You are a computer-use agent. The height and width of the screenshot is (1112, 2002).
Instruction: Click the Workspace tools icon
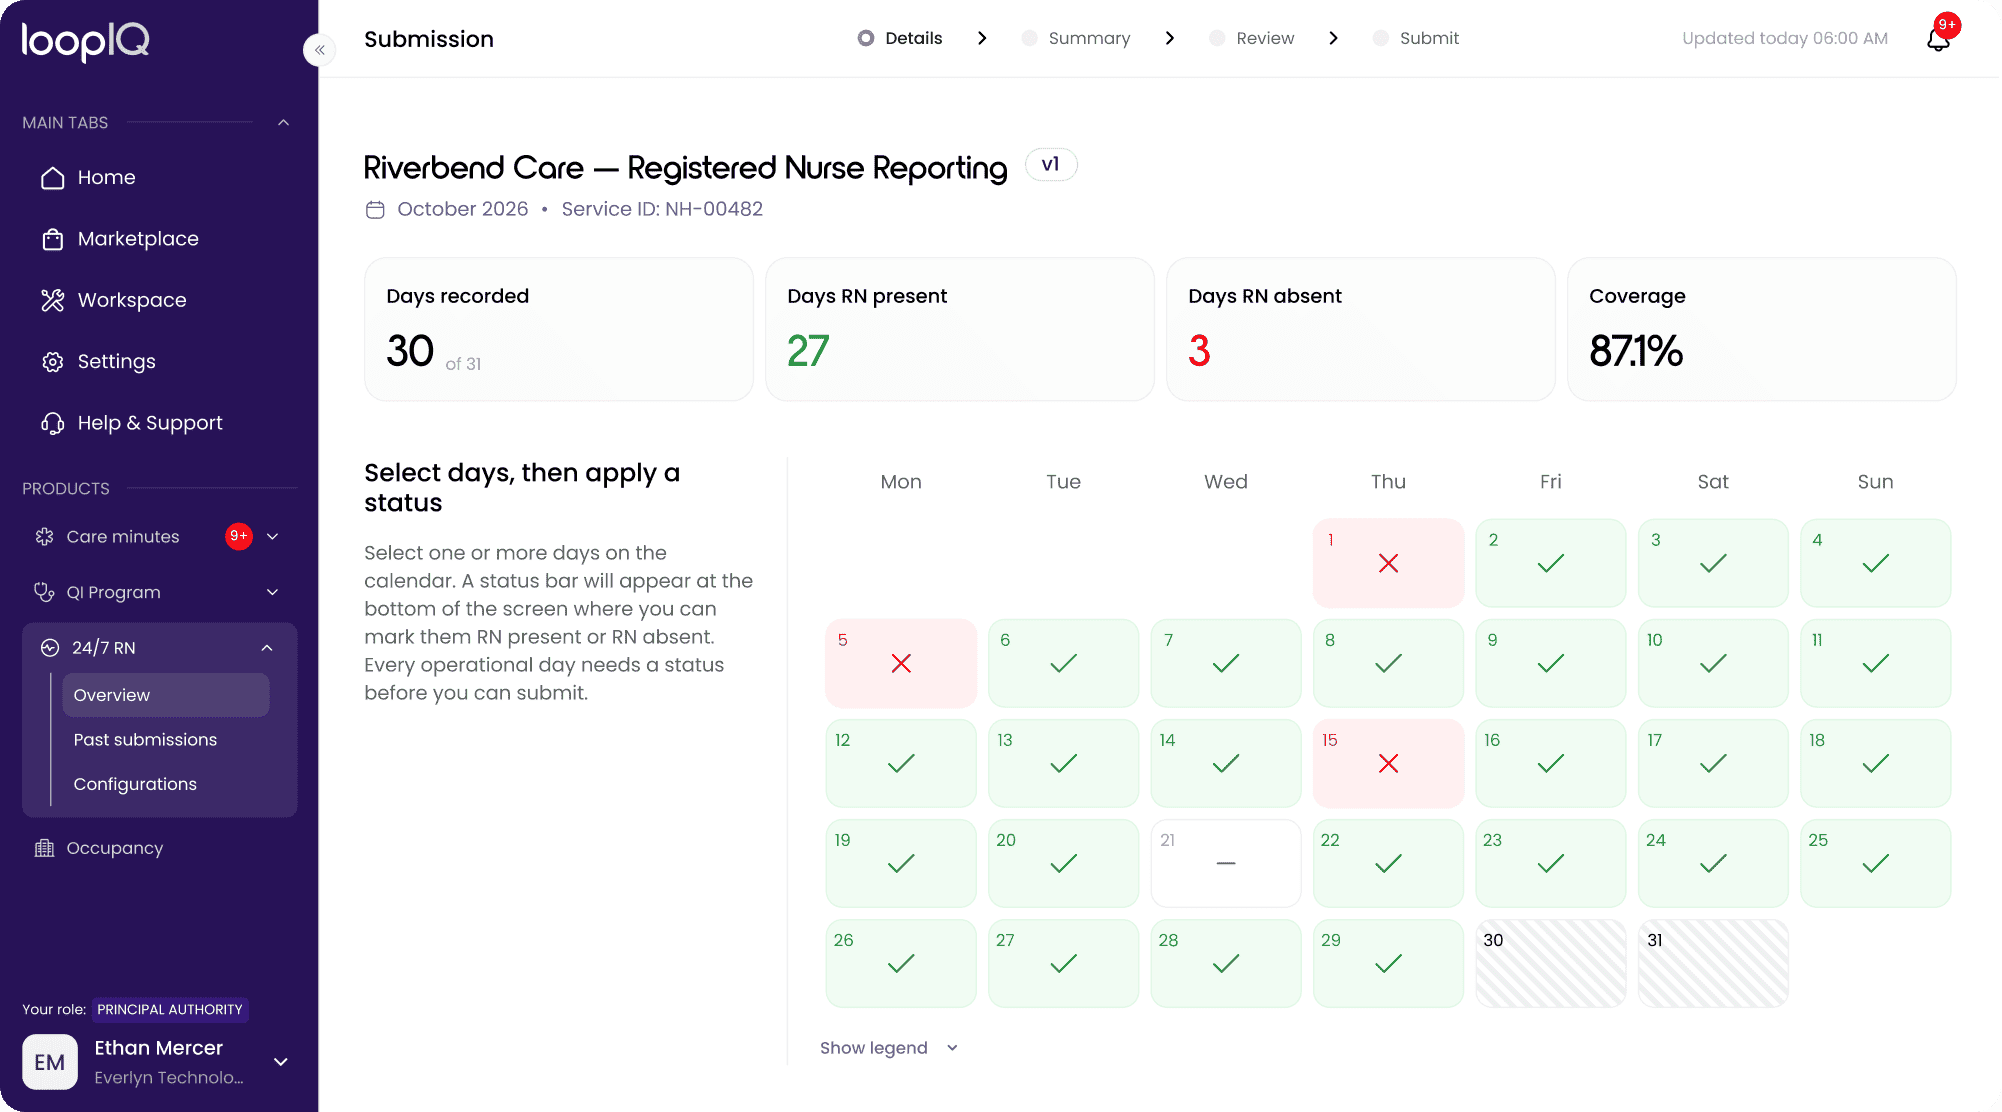point(53,300)
